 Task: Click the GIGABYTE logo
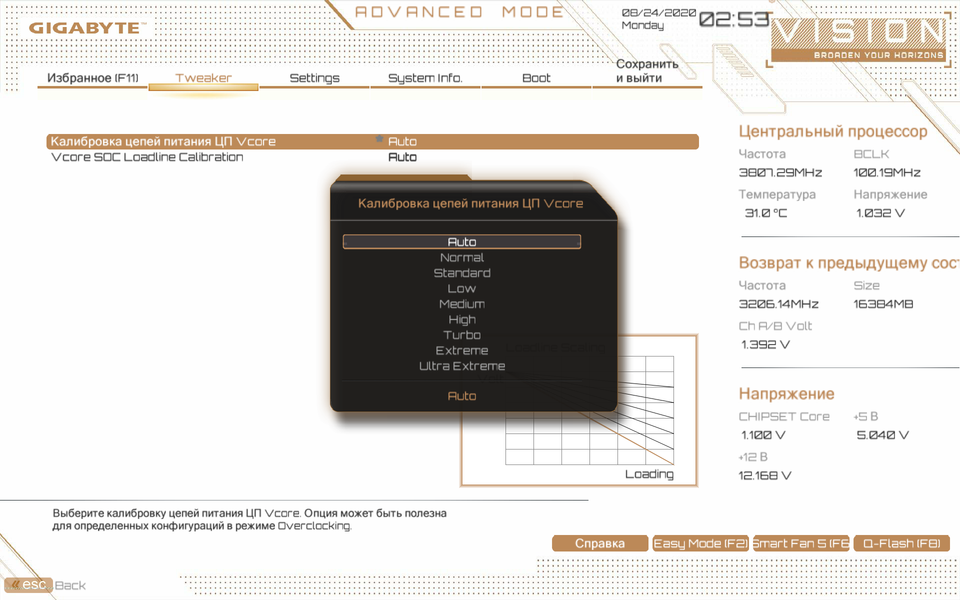click(88, 28)
